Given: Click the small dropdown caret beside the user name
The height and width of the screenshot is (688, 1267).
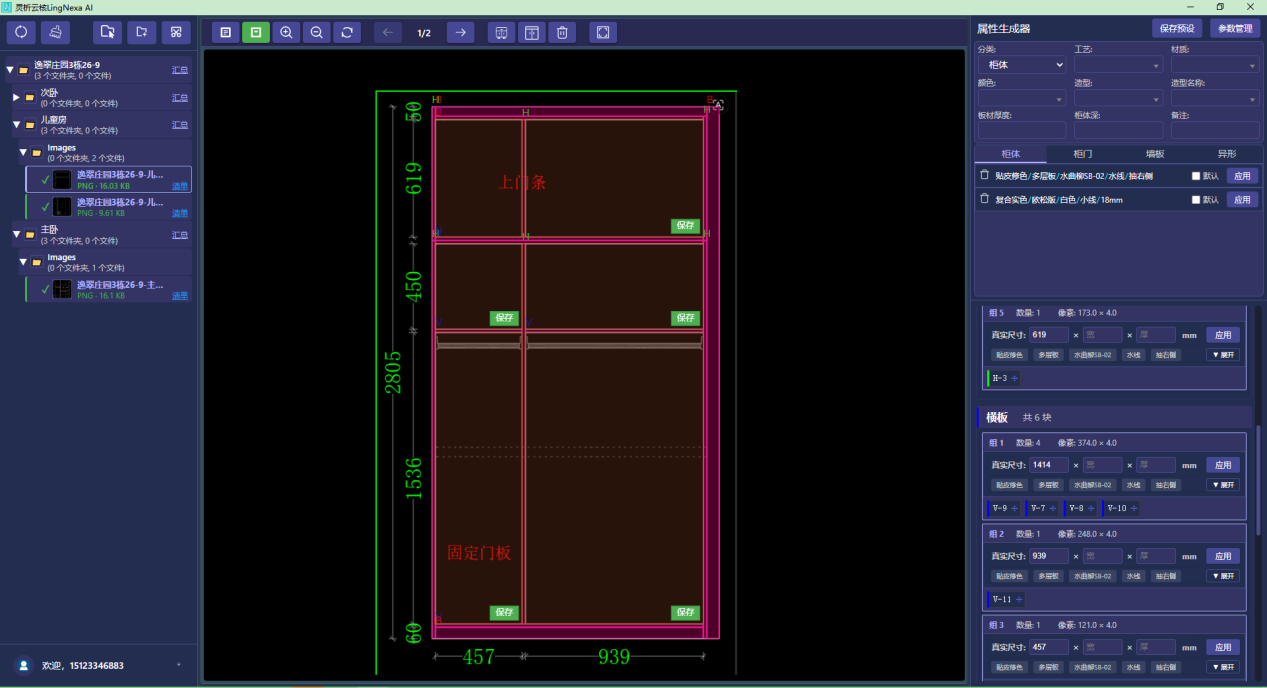Looking at the screenshot, I should click(179, 665).
